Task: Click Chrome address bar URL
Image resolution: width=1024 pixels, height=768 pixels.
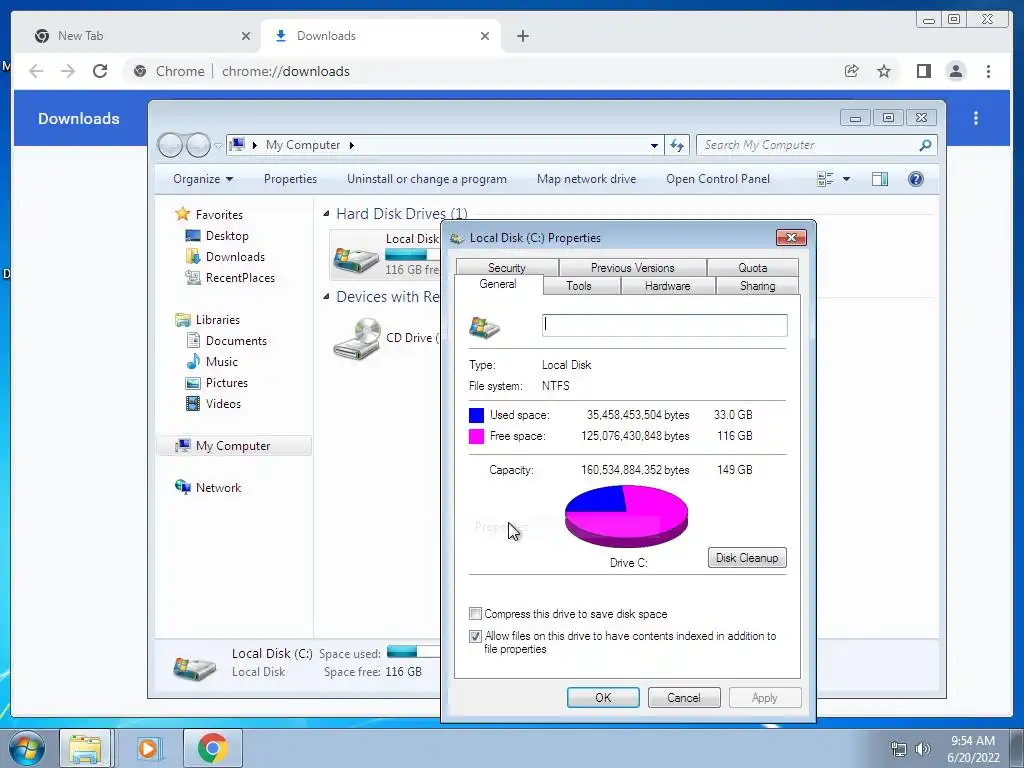Action: pos(285,71)
